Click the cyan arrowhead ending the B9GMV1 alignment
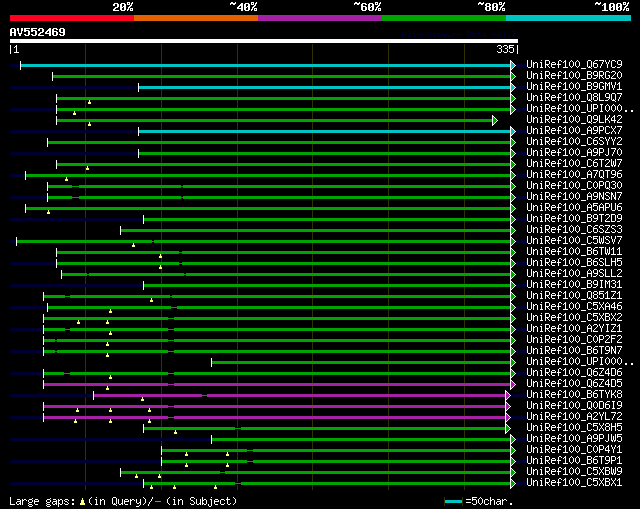The width and height of the screenshot is (640, 509). (513, 87)
